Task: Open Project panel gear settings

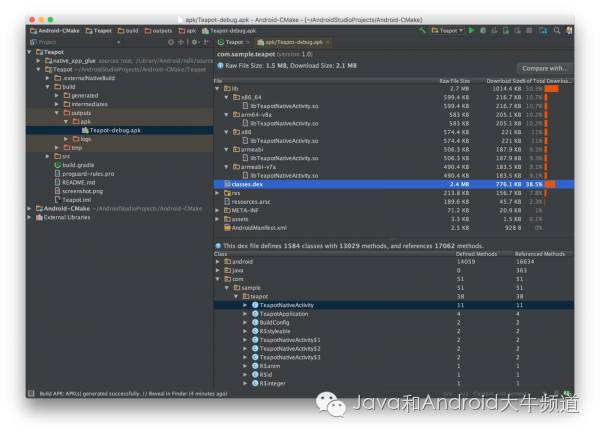Action: [x=194, y=42]
